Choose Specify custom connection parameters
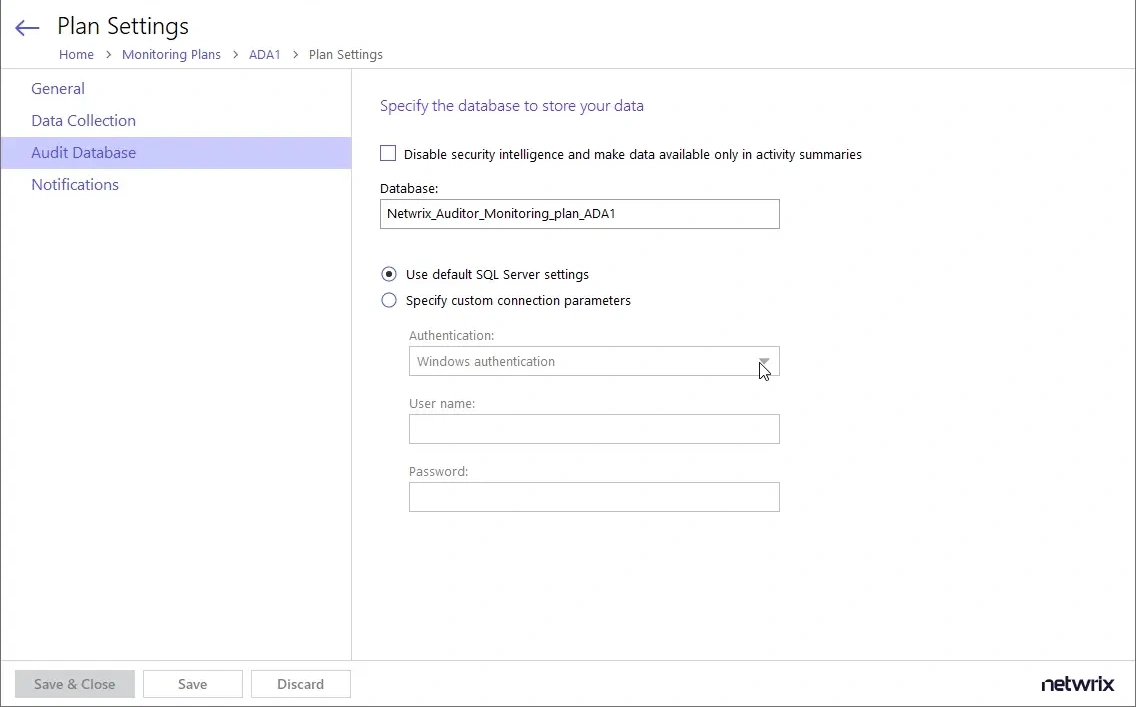Image resolution: width=1136 pixels, height=707 pixels. (389, 300)
